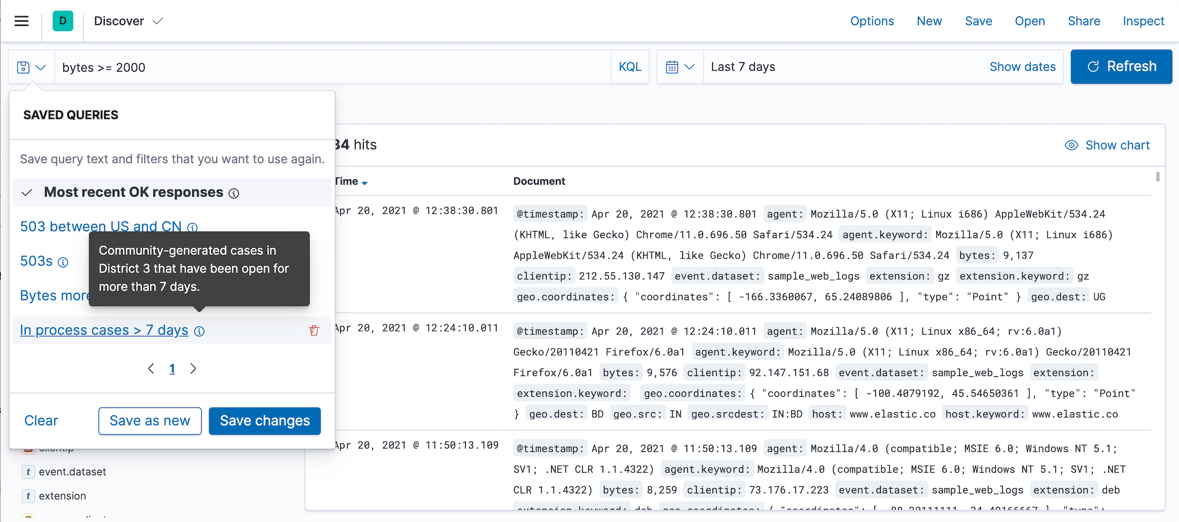This screenshot has height=522, width=1179.
Task: Go to next page of saved queries
Action: [x=193, y=369]
